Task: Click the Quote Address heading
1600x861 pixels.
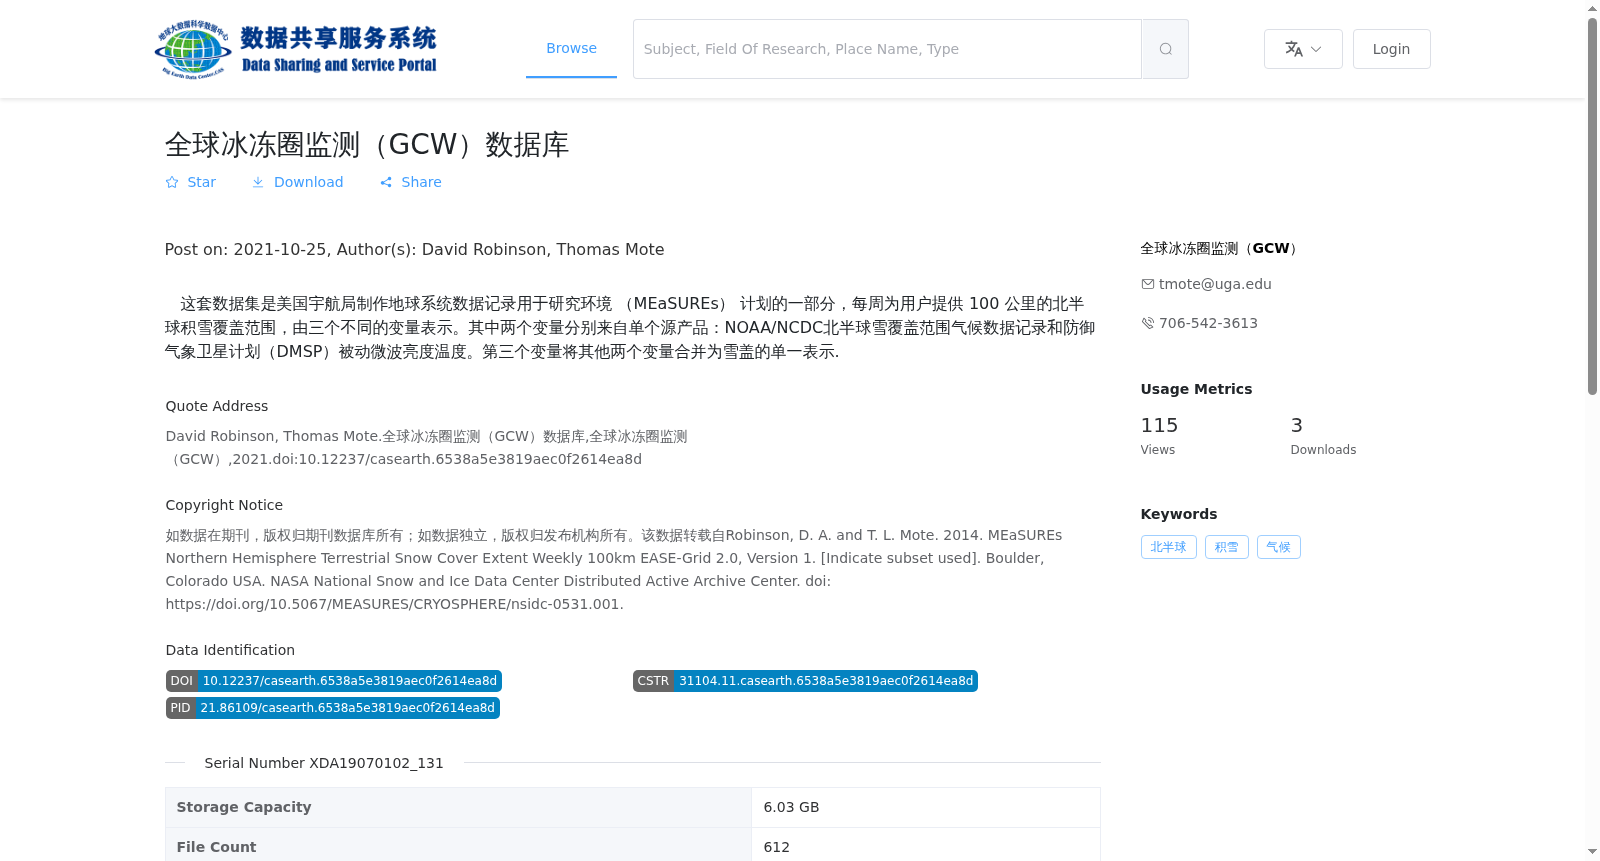Action: (x=217, y=406)
